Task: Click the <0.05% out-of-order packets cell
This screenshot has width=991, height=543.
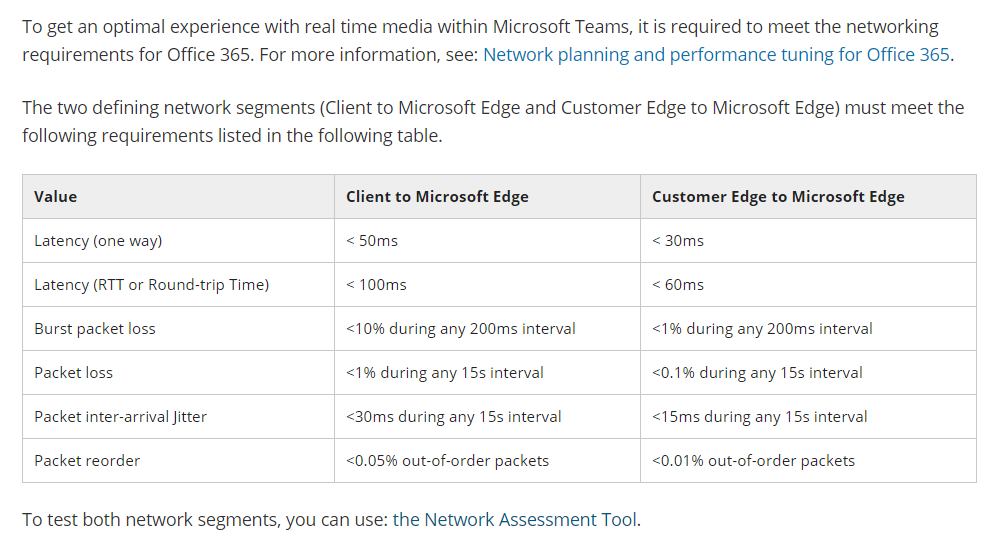Action: click(x=447, y=461)
